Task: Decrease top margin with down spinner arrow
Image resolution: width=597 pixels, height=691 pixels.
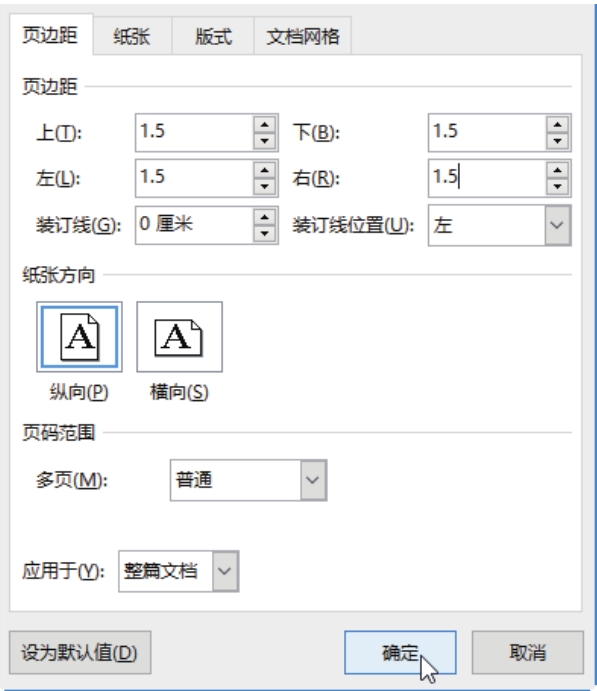Action: pyautogui.click(x=264, y=141)
